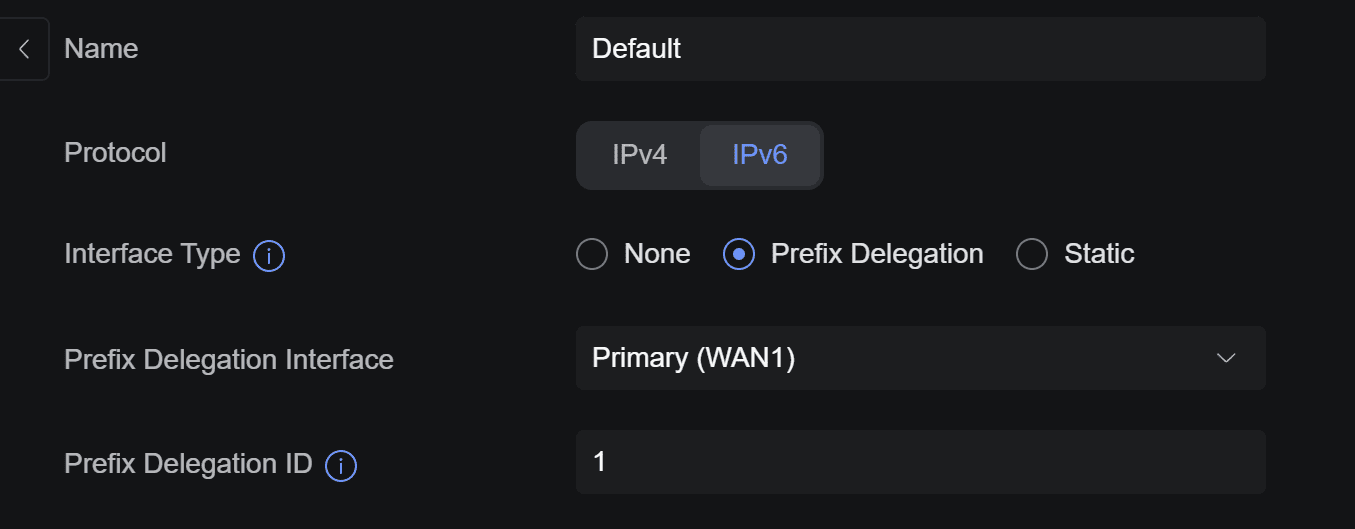This screenshot has height=529, width=1355.
Task: Click the None option label text
Action: tap(657, 254)
